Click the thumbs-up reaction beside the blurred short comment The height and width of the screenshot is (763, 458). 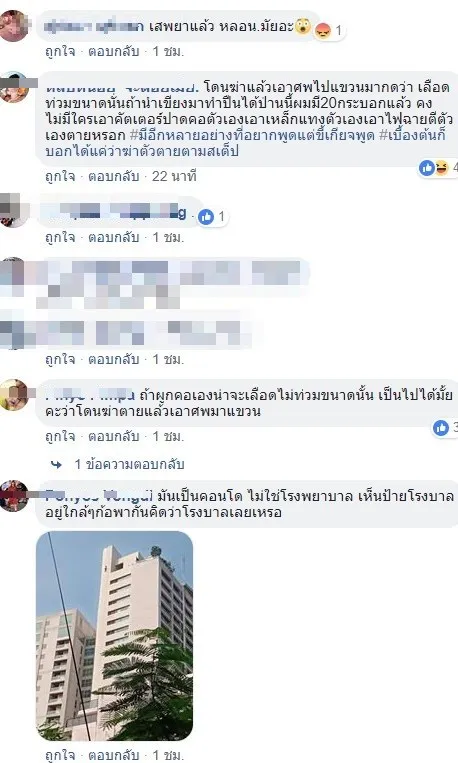coord(206,217)
